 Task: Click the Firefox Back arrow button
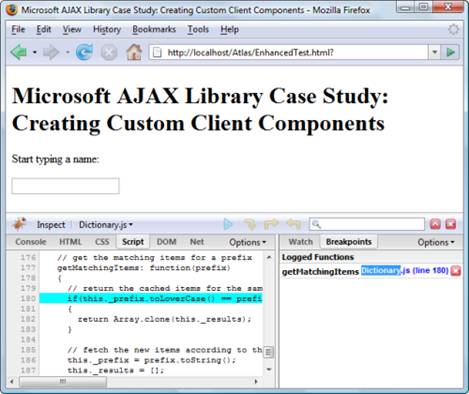tap(19, 52)
